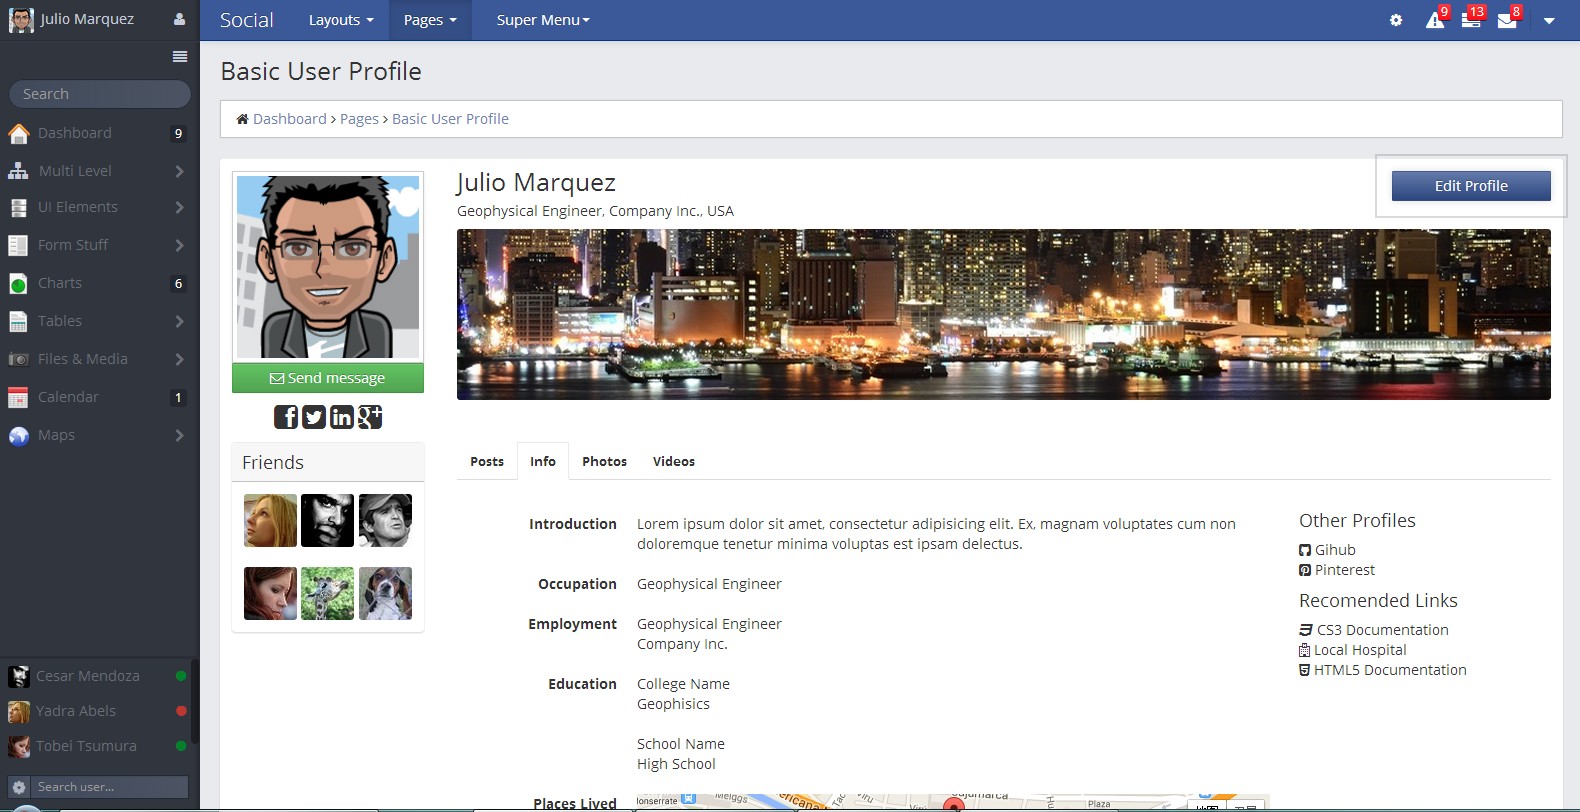
Task: Click the blonde woman friend thumbnail
Action: 270,520
